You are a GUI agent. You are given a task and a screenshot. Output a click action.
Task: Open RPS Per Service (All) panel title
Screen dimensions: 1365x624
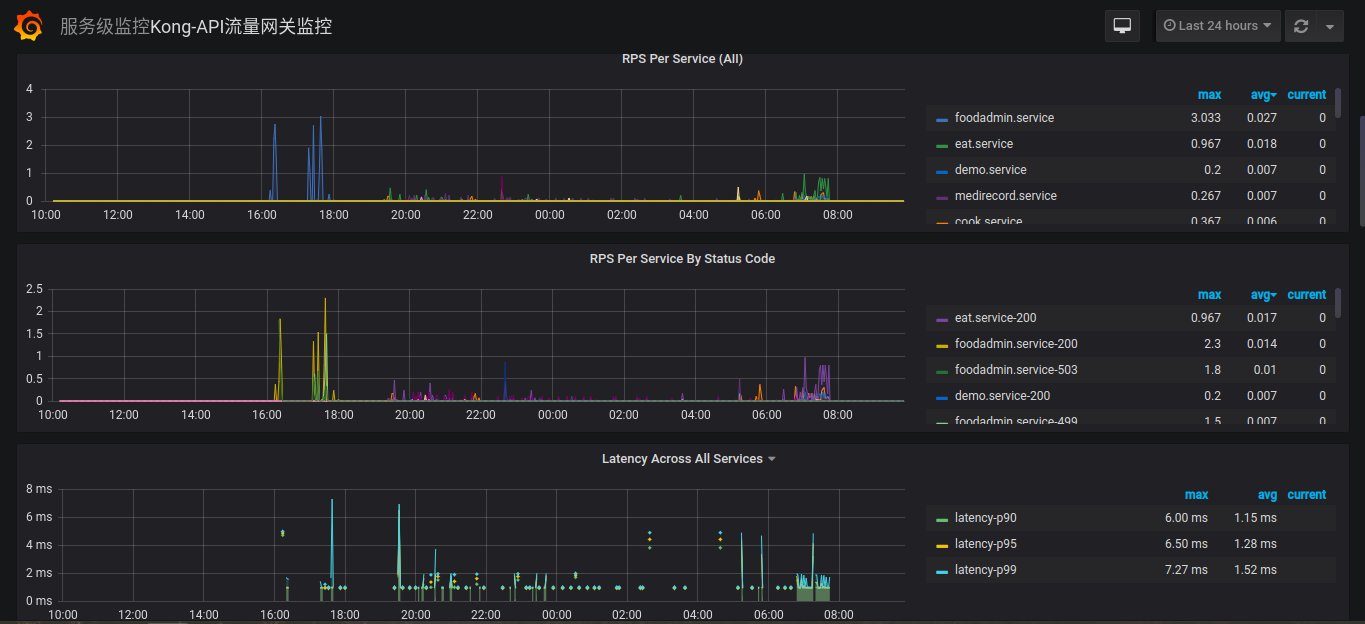(x=682, y=59)
